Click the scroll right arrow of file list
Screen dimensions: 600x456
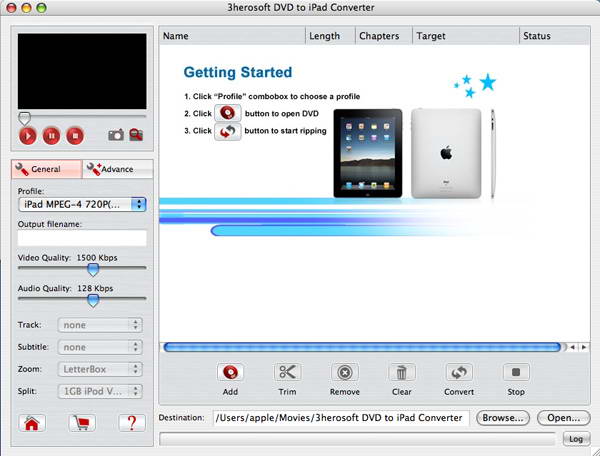(x=584, y=347)
